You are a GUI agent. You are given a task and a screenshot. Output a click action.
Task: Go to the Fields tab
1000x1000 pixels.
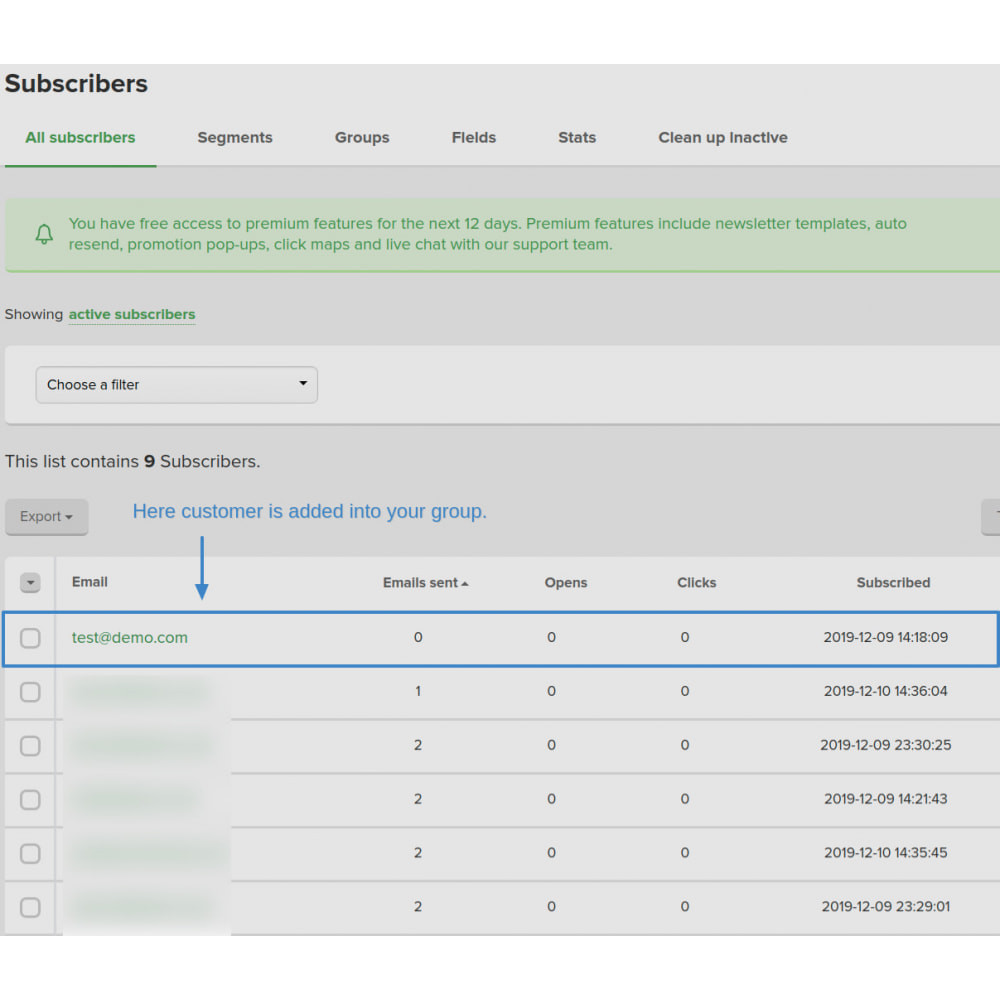pyautogui.click(x=474, y=138)
